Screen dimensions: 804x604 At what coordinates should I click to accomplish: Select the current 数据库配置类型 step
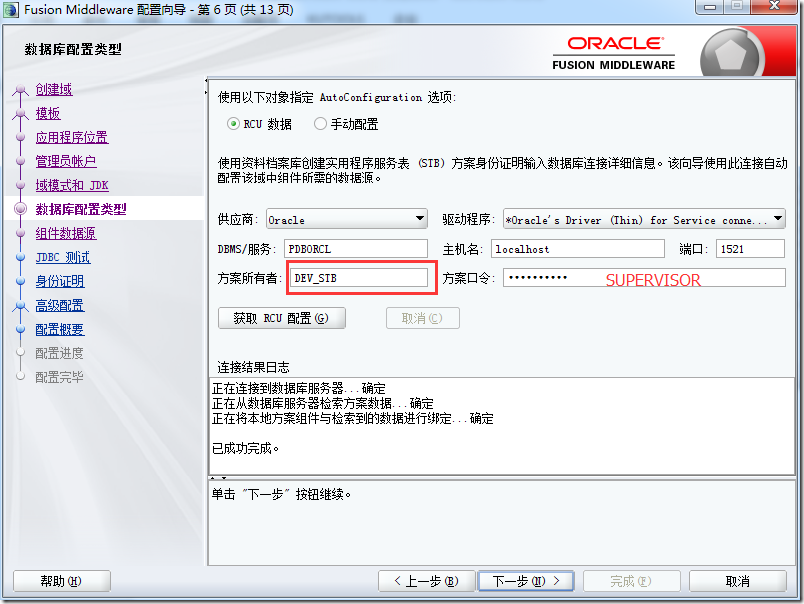[81, 209]
